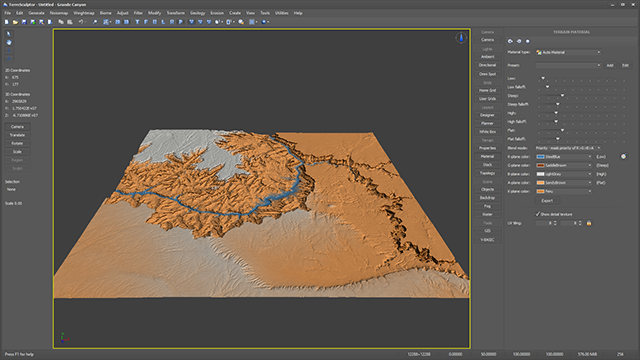Switch to 2D view toolbar icon

[x=118, y=22]
